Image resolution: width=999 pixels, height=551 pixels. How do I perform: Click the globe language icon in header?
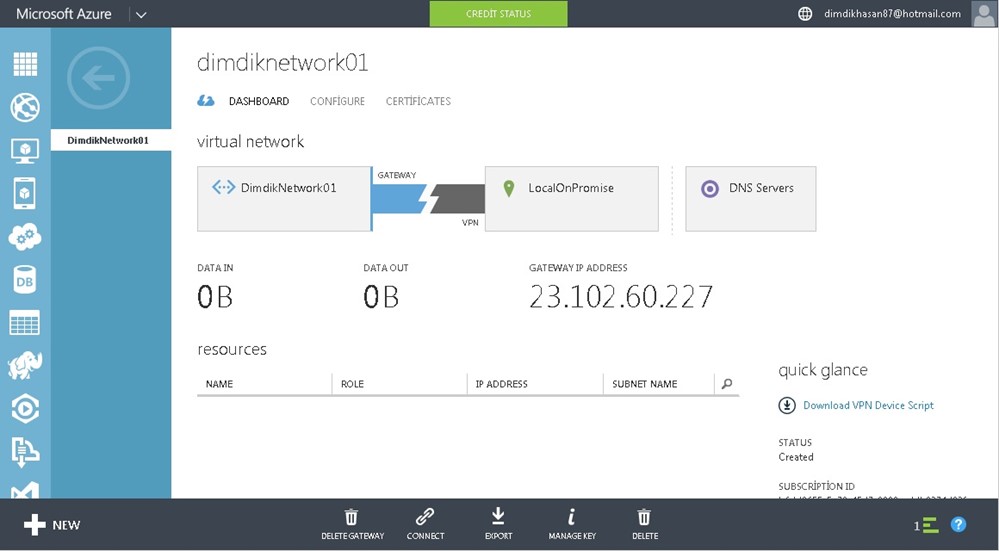pos(805,13)
